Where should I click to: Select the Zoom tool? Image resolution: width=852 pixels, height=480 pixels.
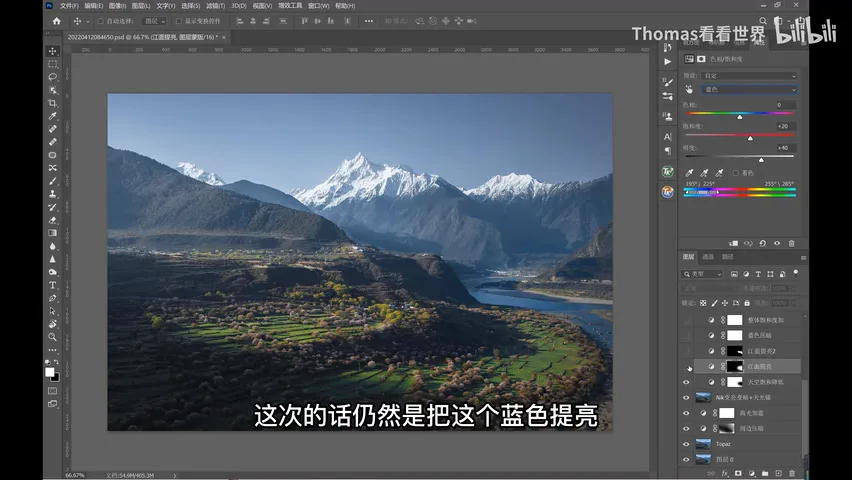point(53,337)
